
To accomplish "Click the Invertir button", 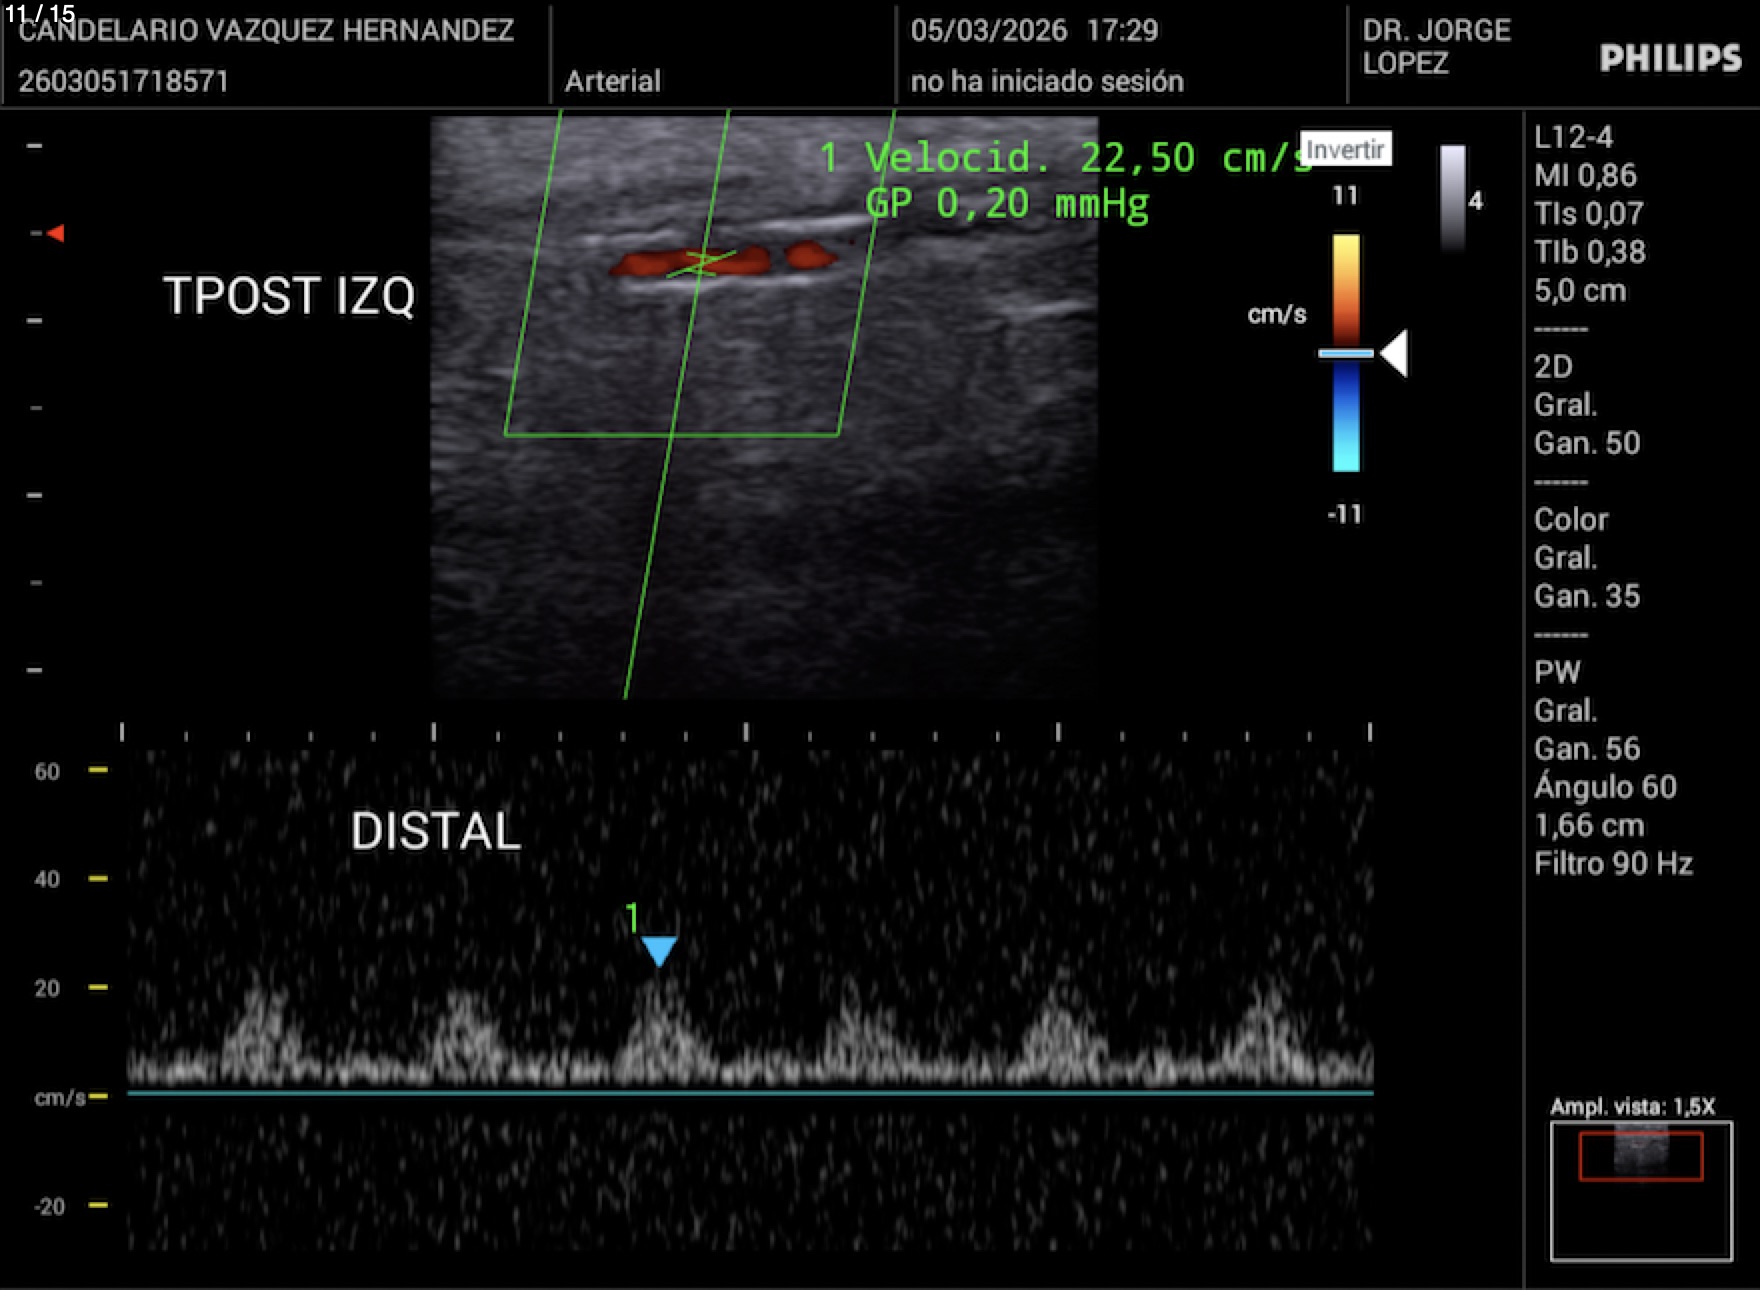I will tap(1345, 150).
